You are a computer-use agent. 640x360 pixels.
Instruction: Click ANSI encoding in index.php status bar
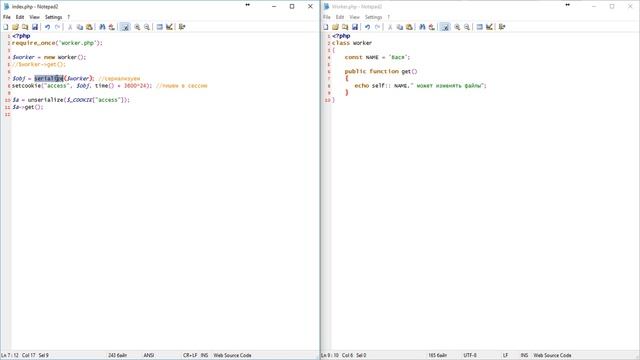click(x=149, y=356)
